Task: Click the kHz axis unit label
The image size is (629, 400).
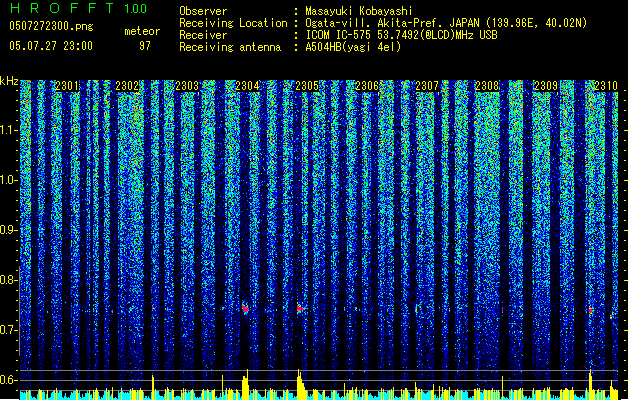Action: (x=9, y=81)
